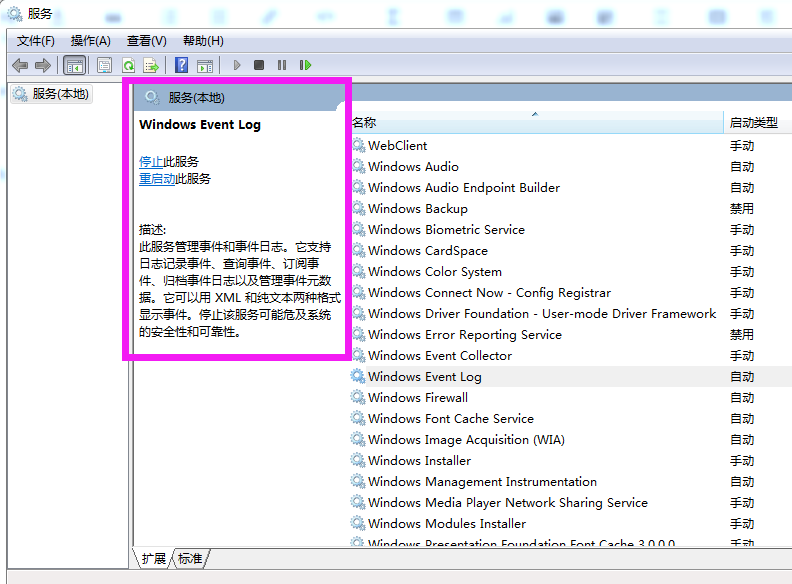792x584 pixels.
Task: Select Windows Connect Now - Config Registrar
Action: click(489, 293)
